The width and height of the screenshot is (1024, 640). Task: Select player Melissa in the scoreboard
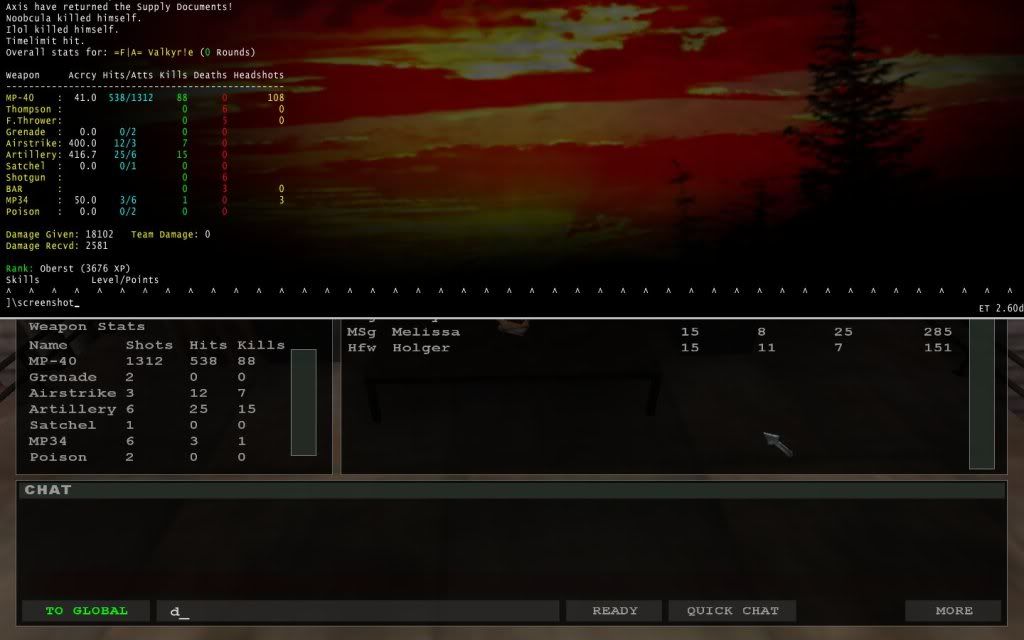pyautogui.click(x=650, y=332)
